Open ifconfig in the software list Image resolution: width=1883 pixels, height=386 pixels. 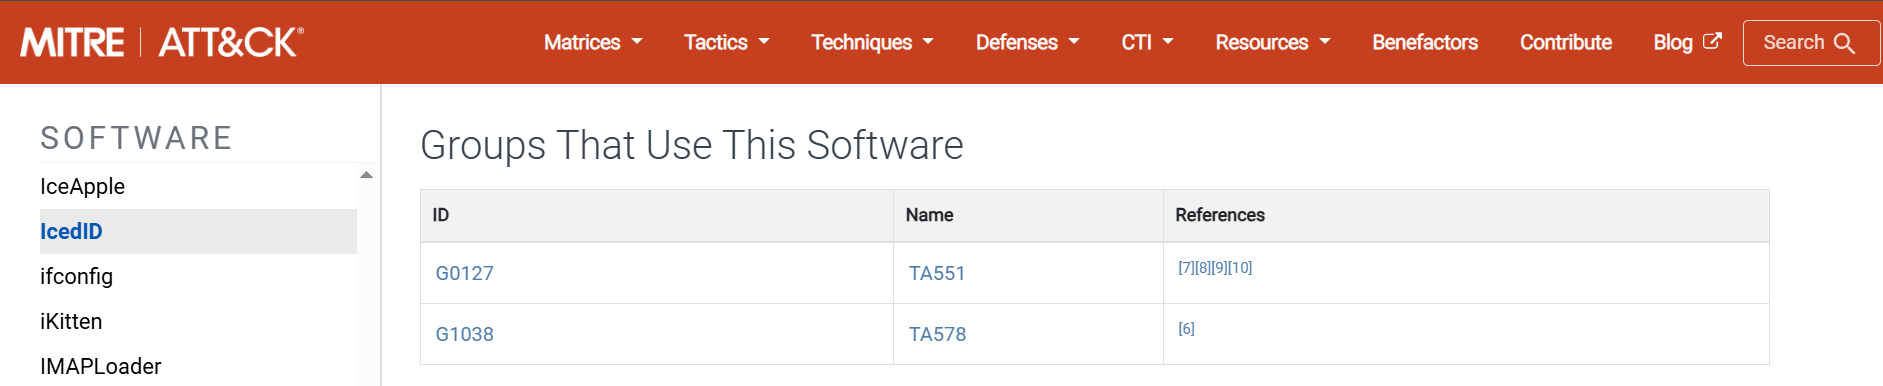pos(76,277)
